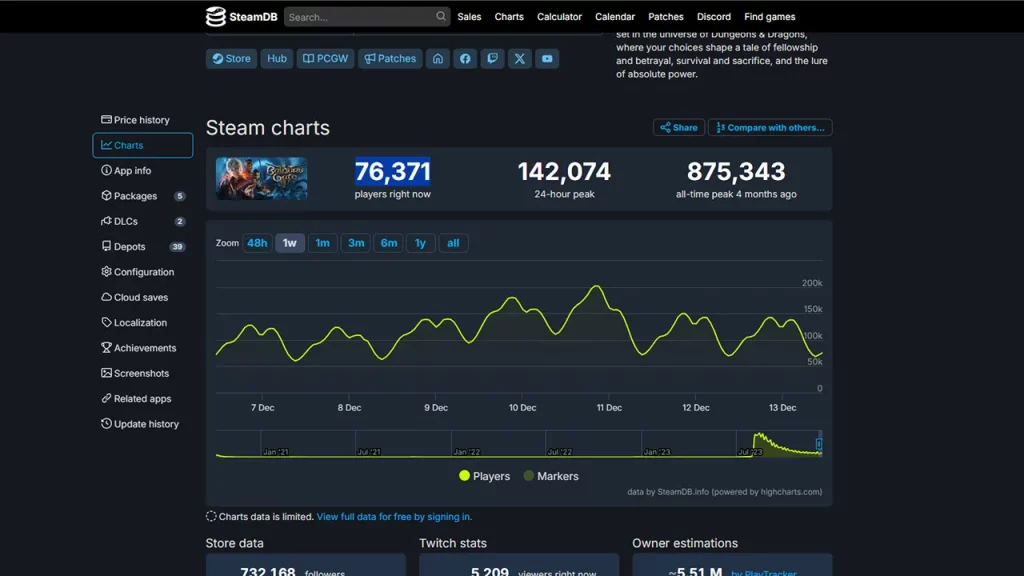
Task: Open Depots in the sidebar
Action: coord(142,247)
